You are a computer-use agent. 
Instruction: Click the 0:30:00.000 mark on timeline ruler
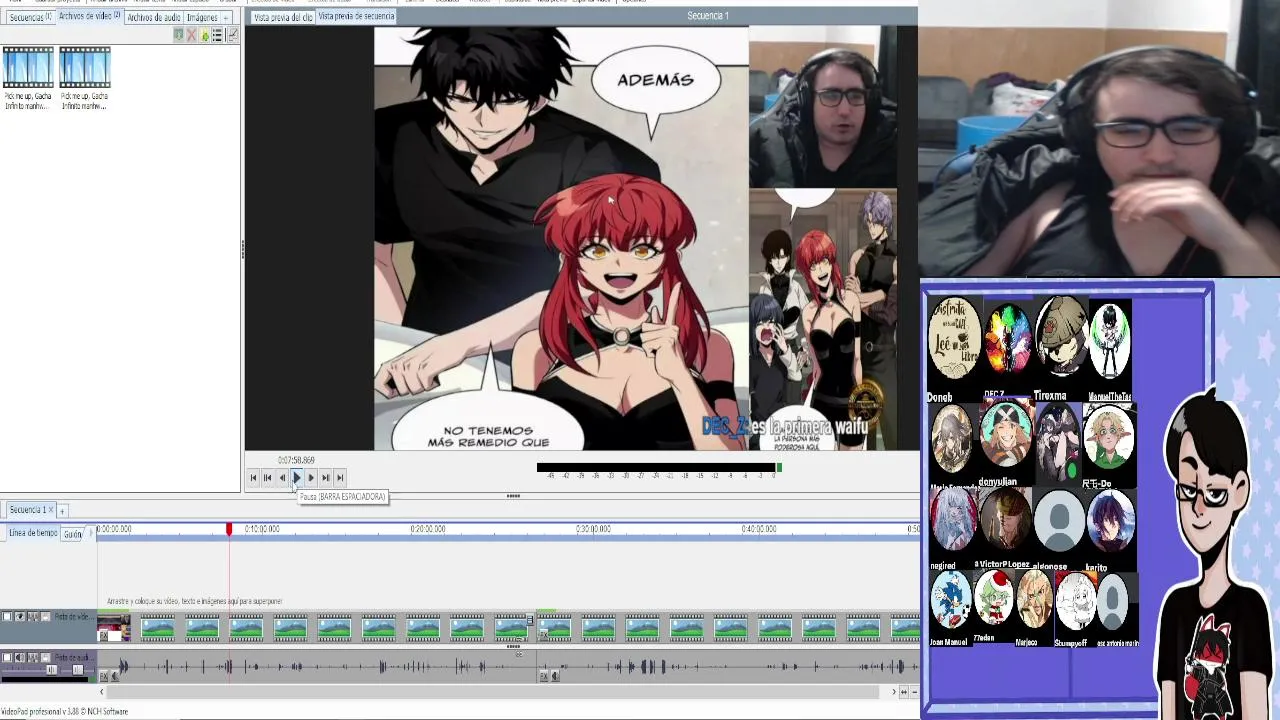[593, 529]
